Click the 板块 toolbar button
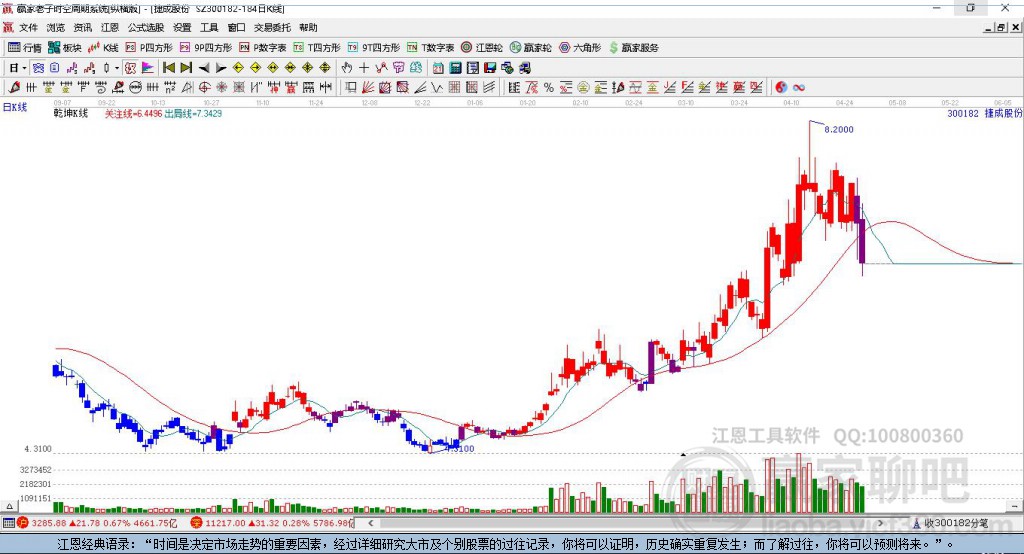Screen dimensions: 1024x554 (64, 48)
